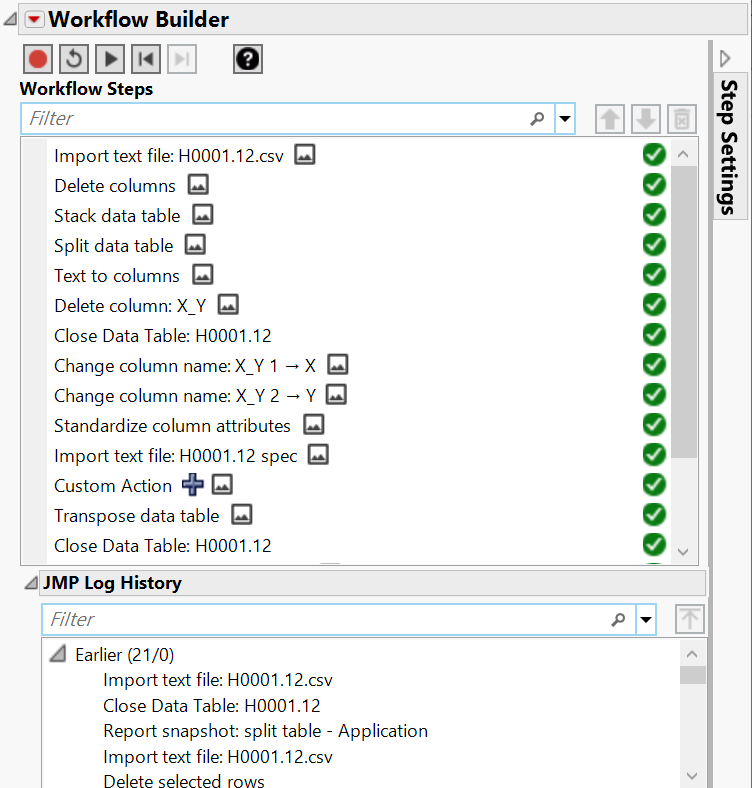Click the move step up arrow
Screen dimensions: 752x788
coord(609,119)
